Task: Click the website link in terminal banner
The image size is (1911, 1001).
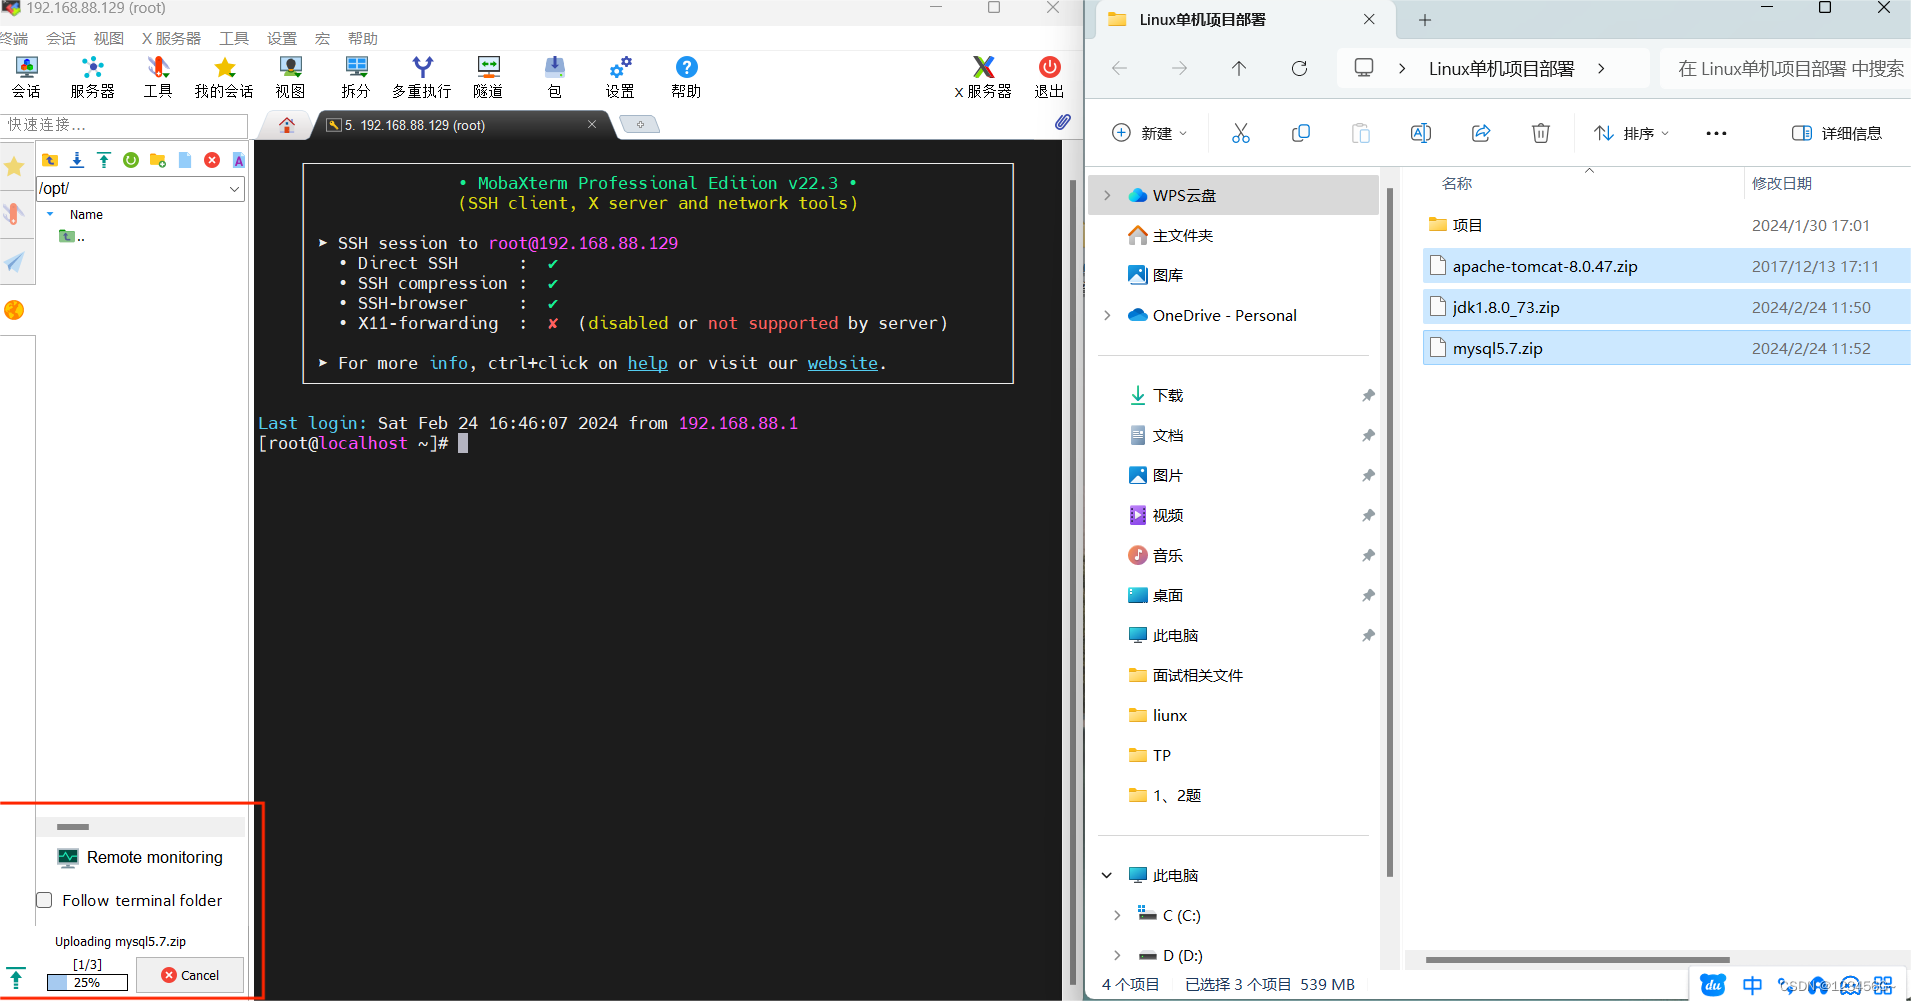Action: coord(843,363)
